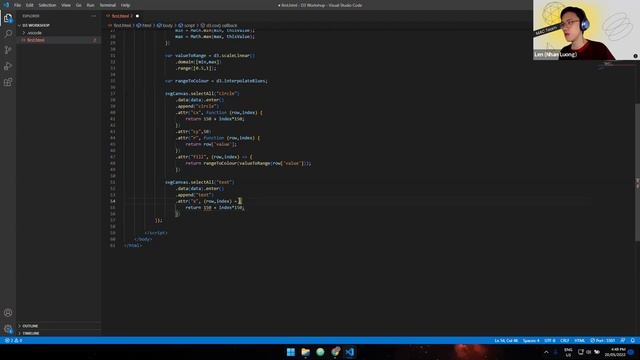This screenshot has width=640, height=360.
Task: Open the Terminal menu
Action: click(x=108, y=5)
